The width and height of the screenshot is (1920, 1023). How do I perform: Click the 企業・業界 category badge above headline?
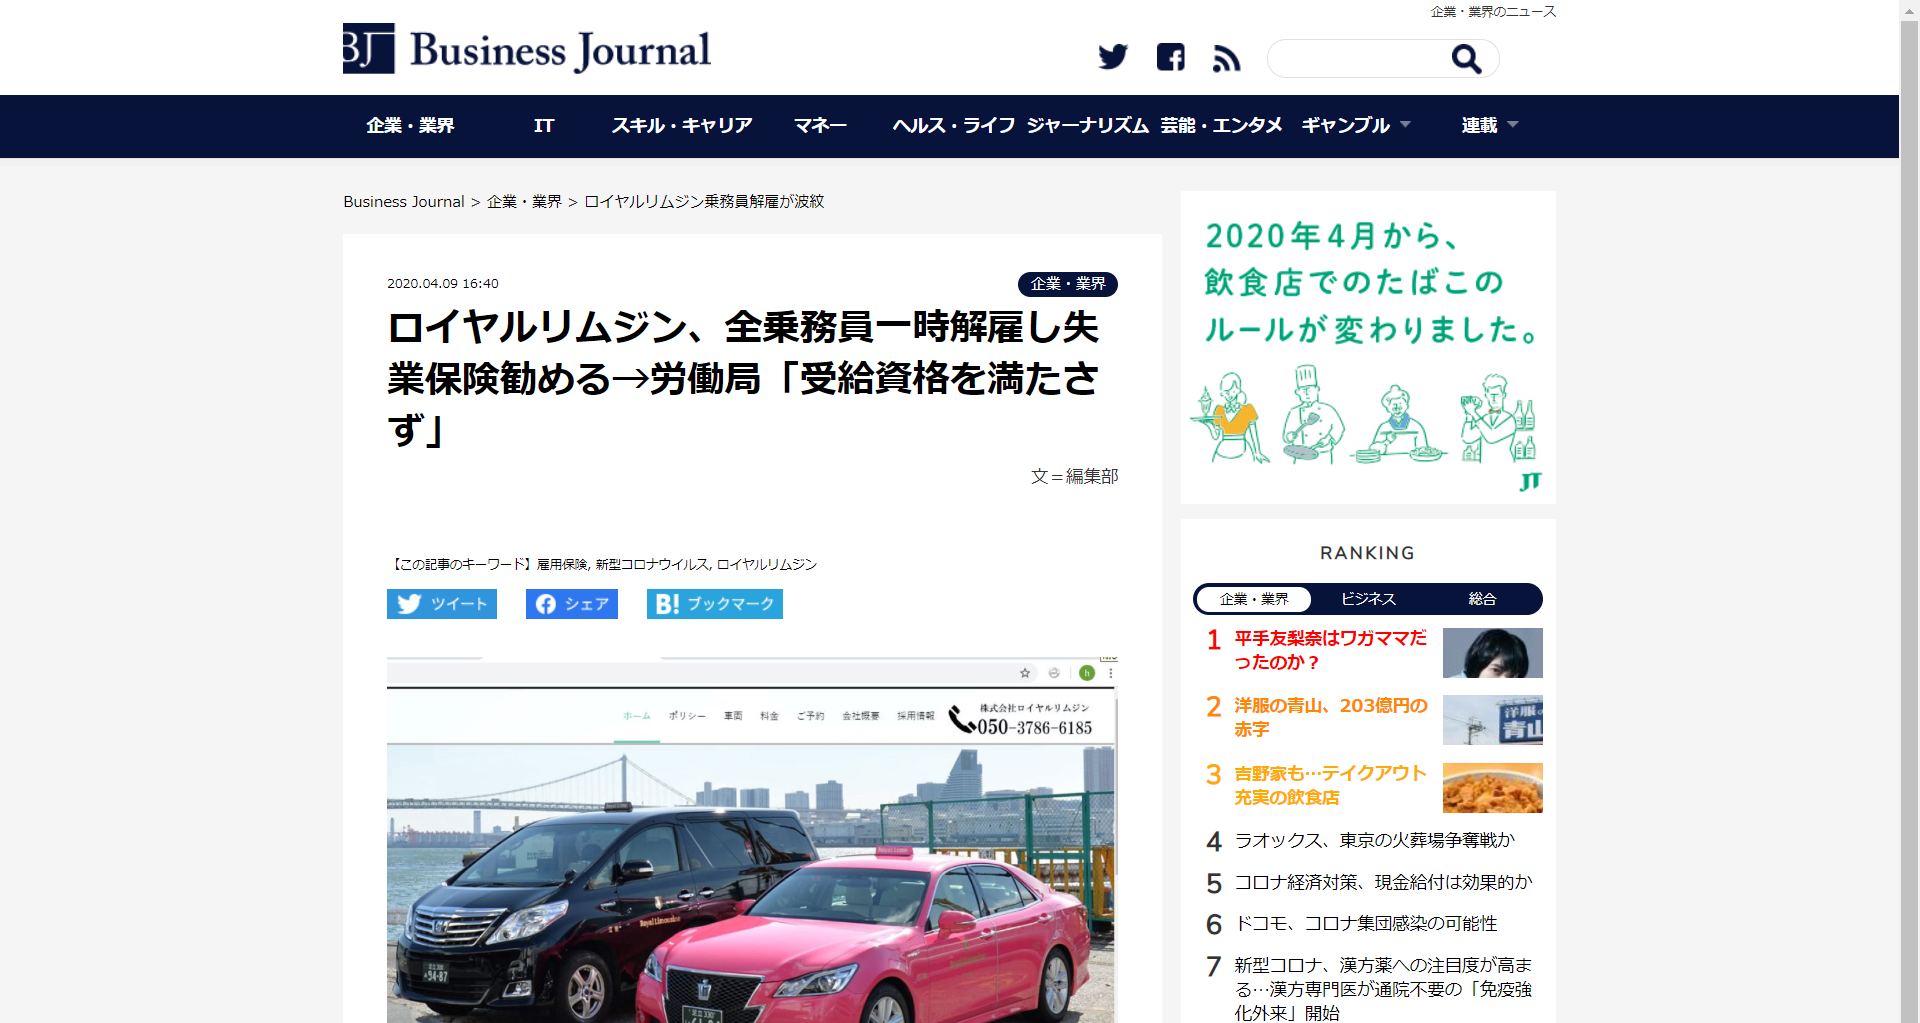(x=1067, y=284)
